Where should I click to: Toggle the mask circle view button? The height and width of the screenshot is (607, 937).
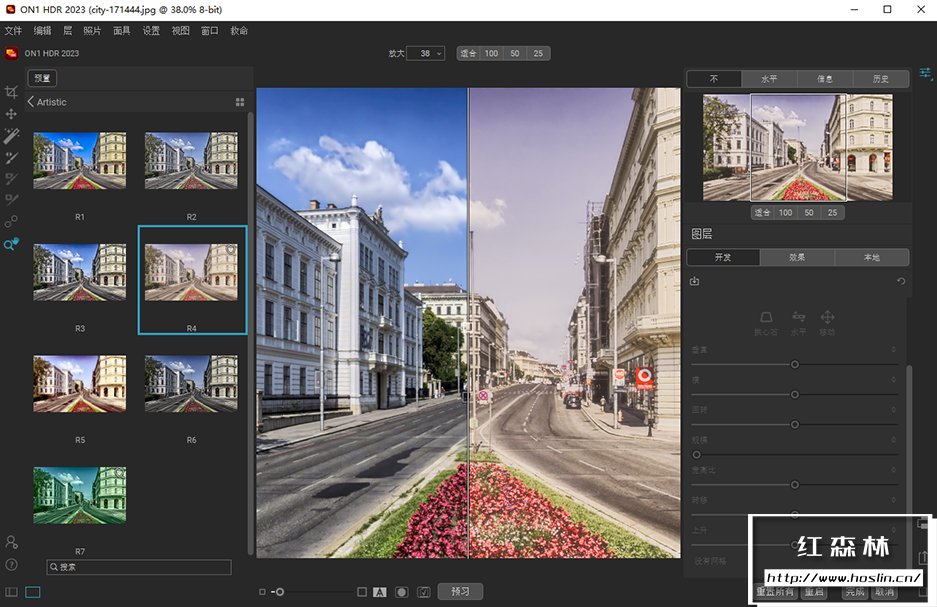coord(401,592)
